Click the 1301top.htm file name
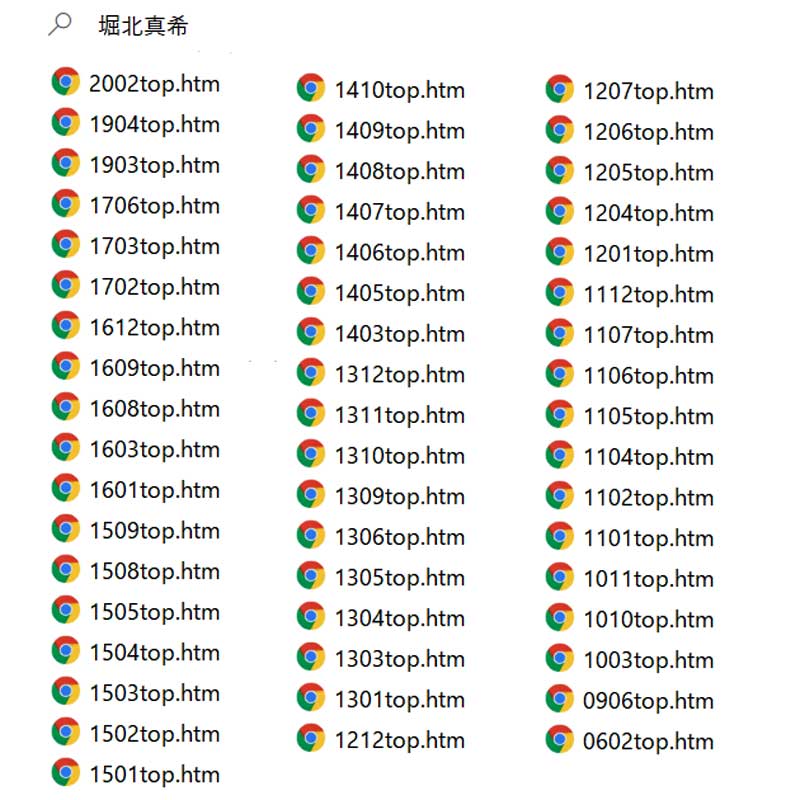 click(x=399, y=699)
